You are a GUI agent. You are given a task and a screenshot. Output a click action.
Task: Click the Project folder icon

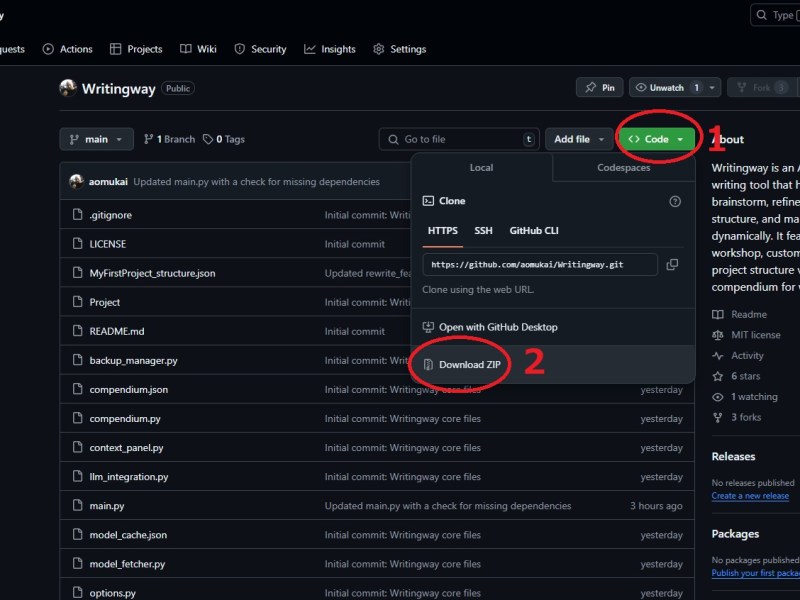click(x=76, y=302)
